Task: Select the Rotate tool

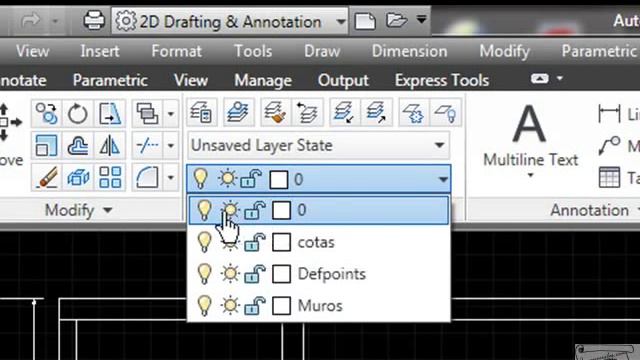Action: (x=78, y=113)
